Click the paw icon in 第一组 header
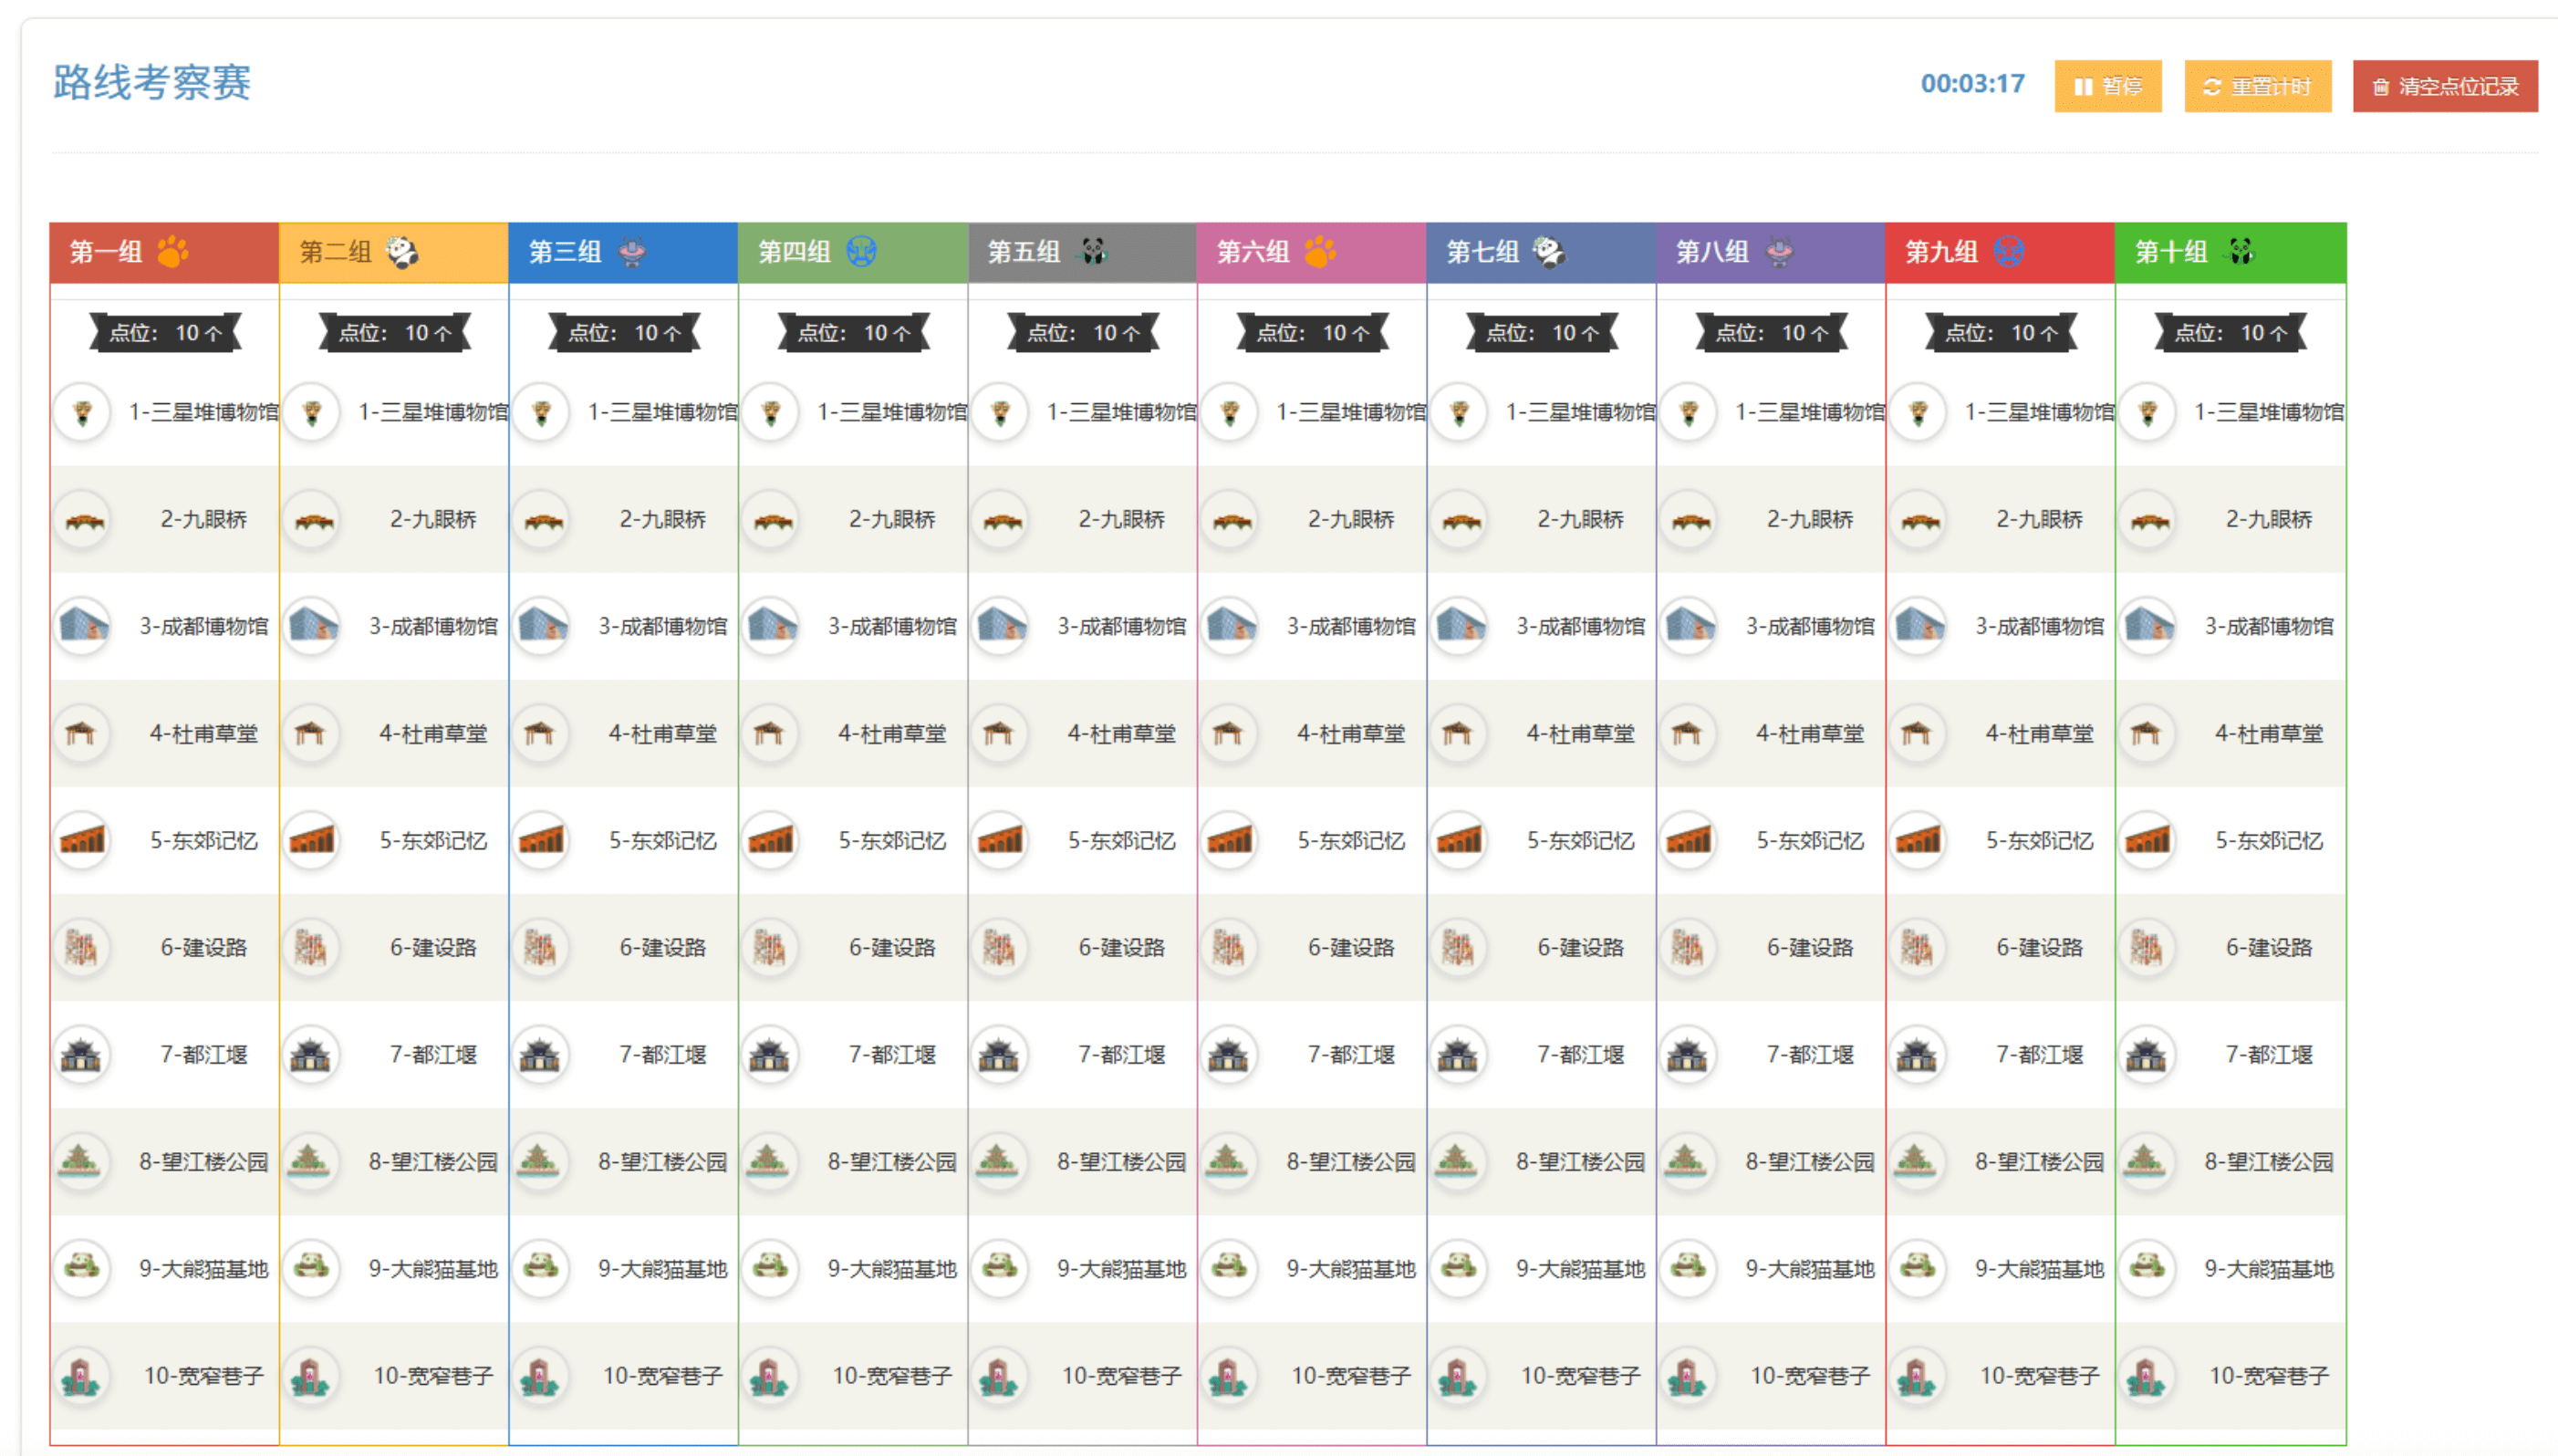This screenshot has height=1456, width=2558. [172, 251]
